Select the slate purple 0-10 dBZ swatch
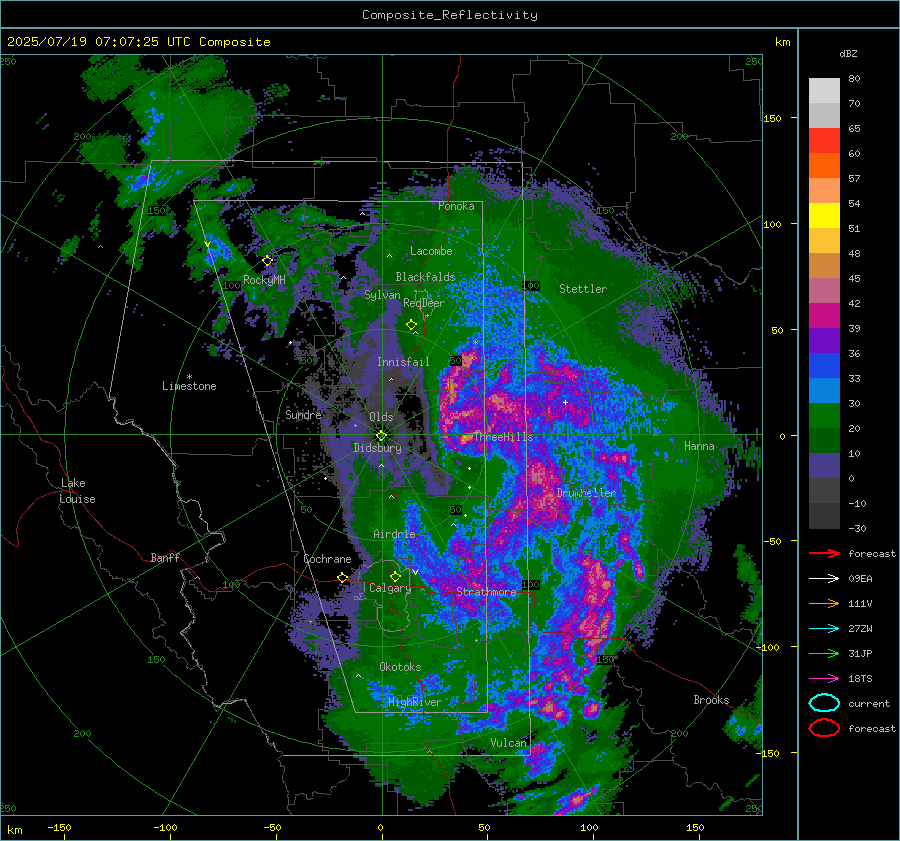The image size is (900, 841). pos(824,466)
